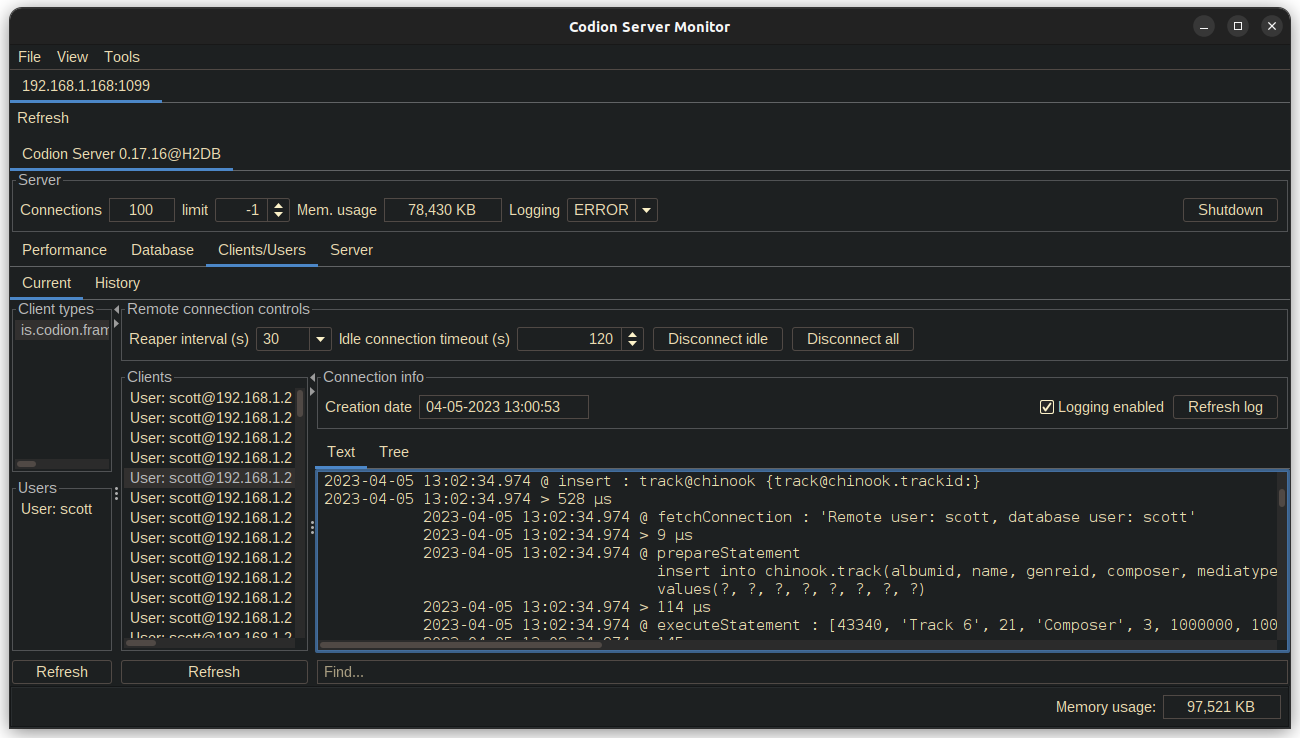Viewport: 1300px width, 738px height.
Task: Click the Refresh log button
Action: click(x=1225, y=407)
